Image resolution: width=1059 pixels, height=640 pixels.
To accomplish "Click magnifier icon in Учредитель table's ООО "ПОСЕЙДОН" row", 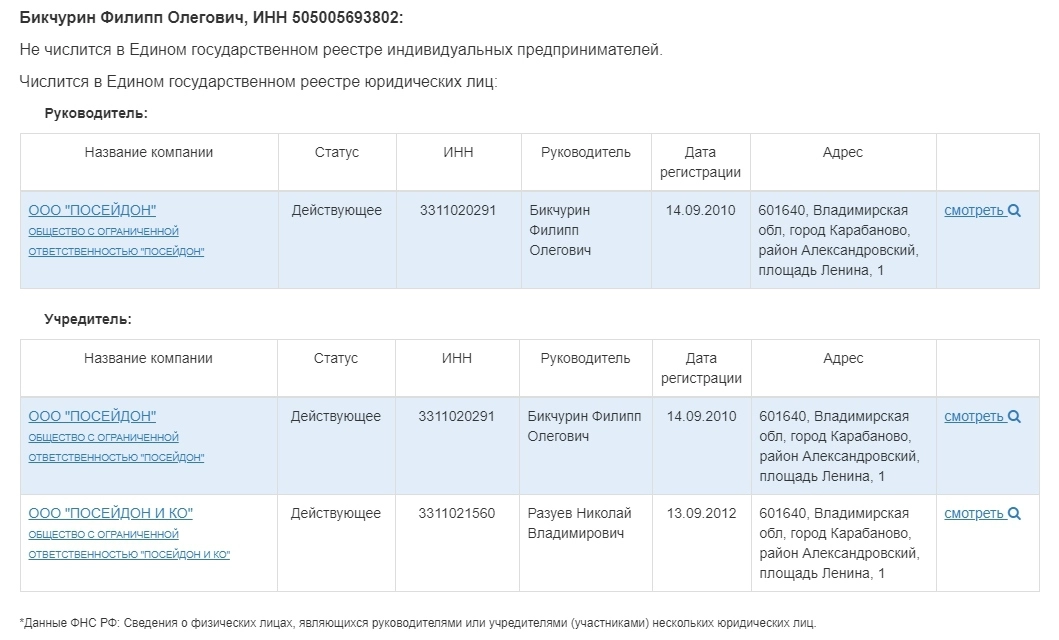I will (x=1014, y=417).
